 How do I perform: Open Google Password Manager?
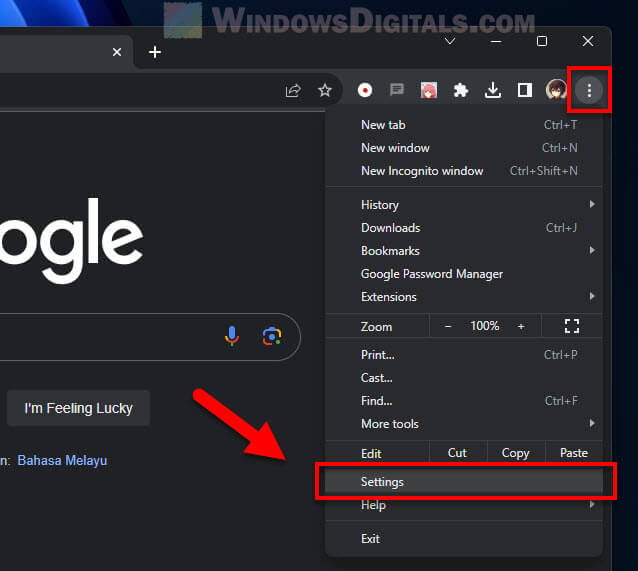click(464, 274)
